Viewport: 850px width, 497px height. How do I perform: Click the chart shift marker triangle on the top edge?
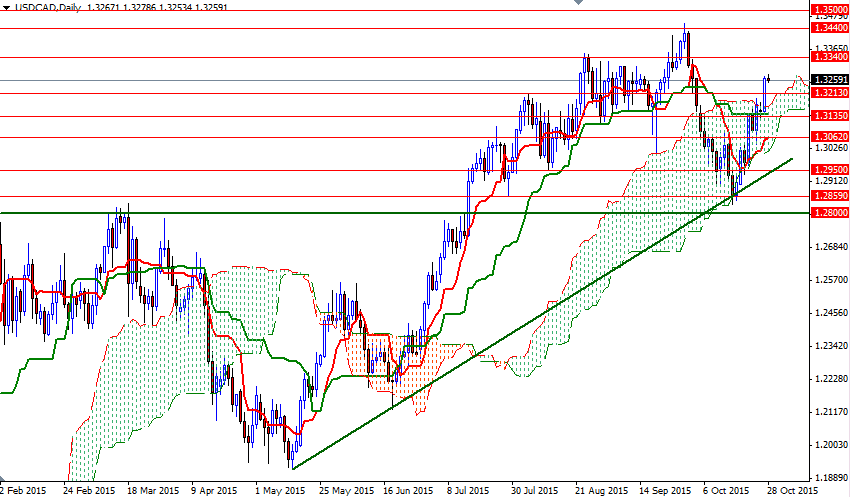coord(578,2)
